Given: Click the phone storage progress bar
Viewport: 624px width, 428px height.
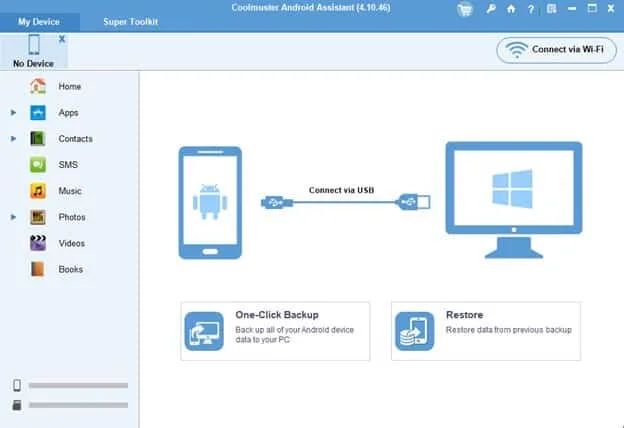Looking at the screenshot, I should (x=78, y=385).
